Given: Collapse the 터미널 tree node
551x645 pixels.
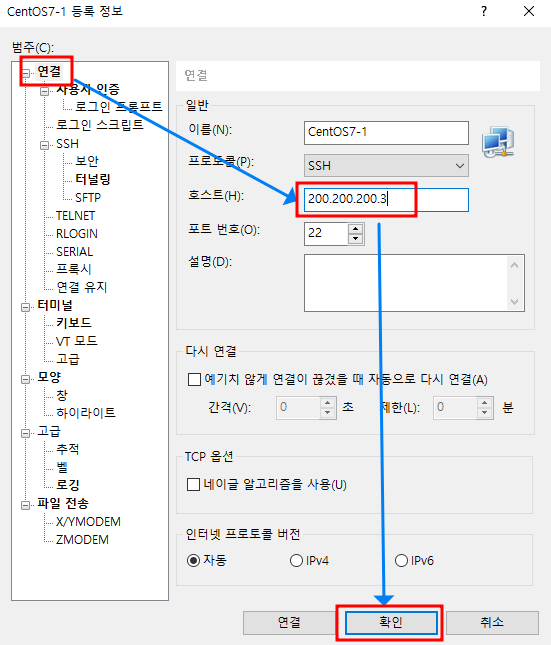Looking at the screenshot, I should 26,307.
